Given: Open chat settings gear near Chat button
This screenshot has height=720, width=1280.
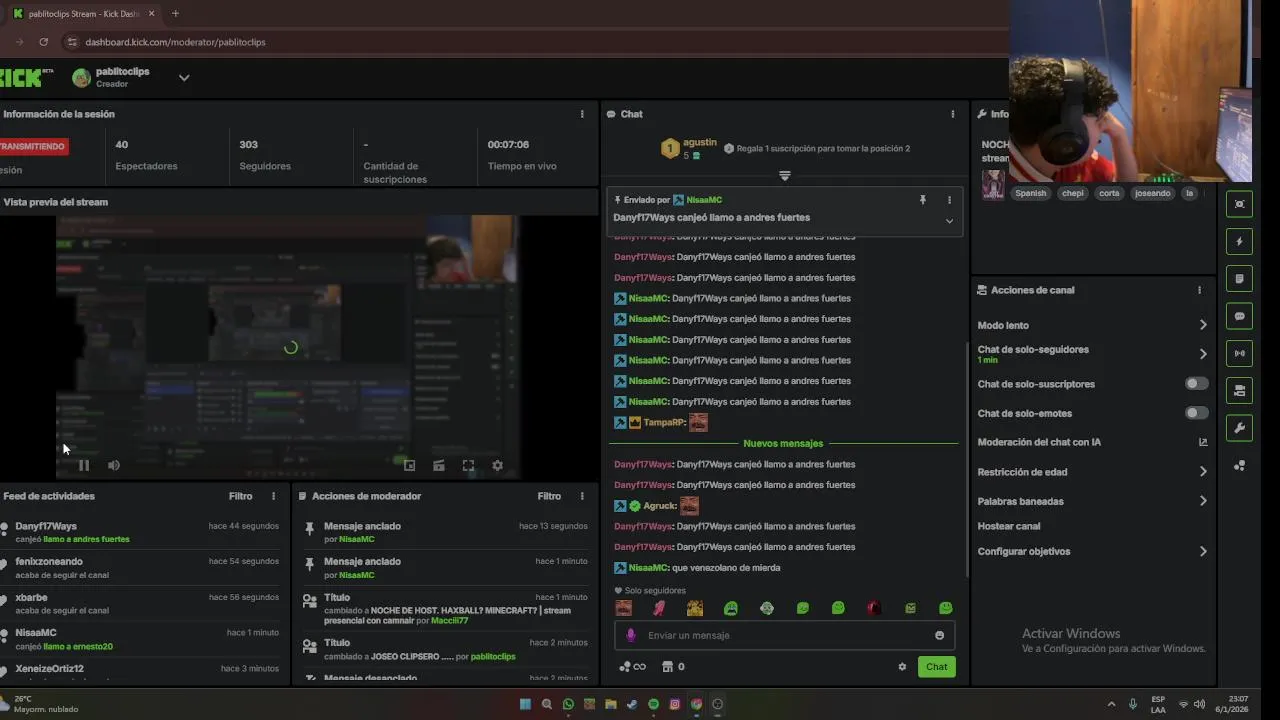Looking at the screenshot, I should pos(902,667).
